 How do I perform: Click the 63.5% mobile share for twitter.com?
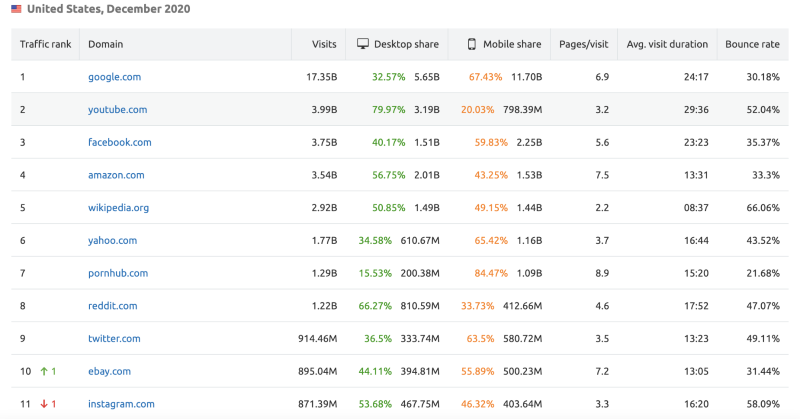coord(480,338)
